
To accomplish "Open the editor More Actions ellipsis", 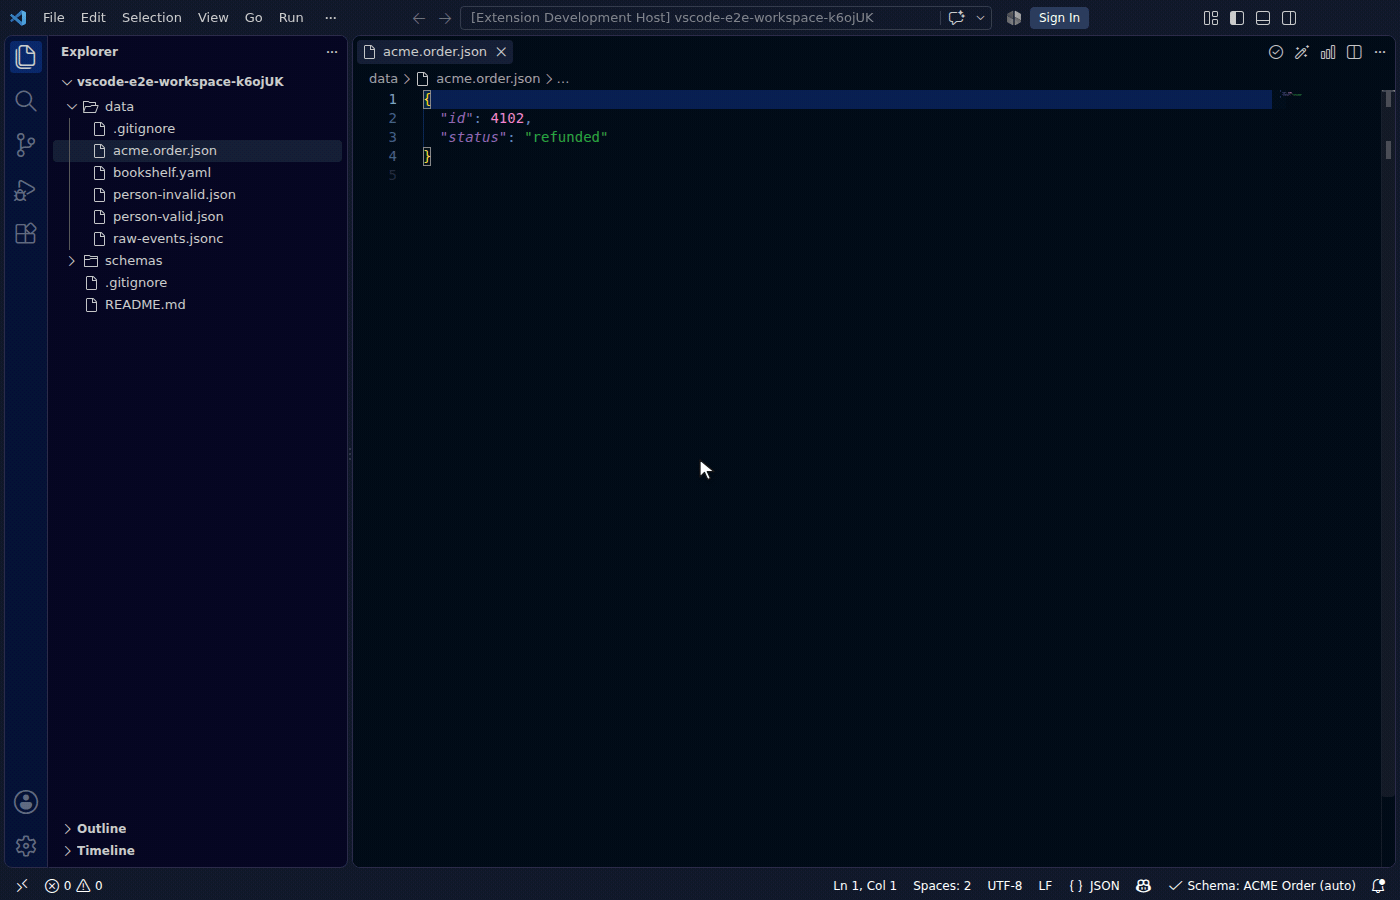I will (x=1380, y=52).
